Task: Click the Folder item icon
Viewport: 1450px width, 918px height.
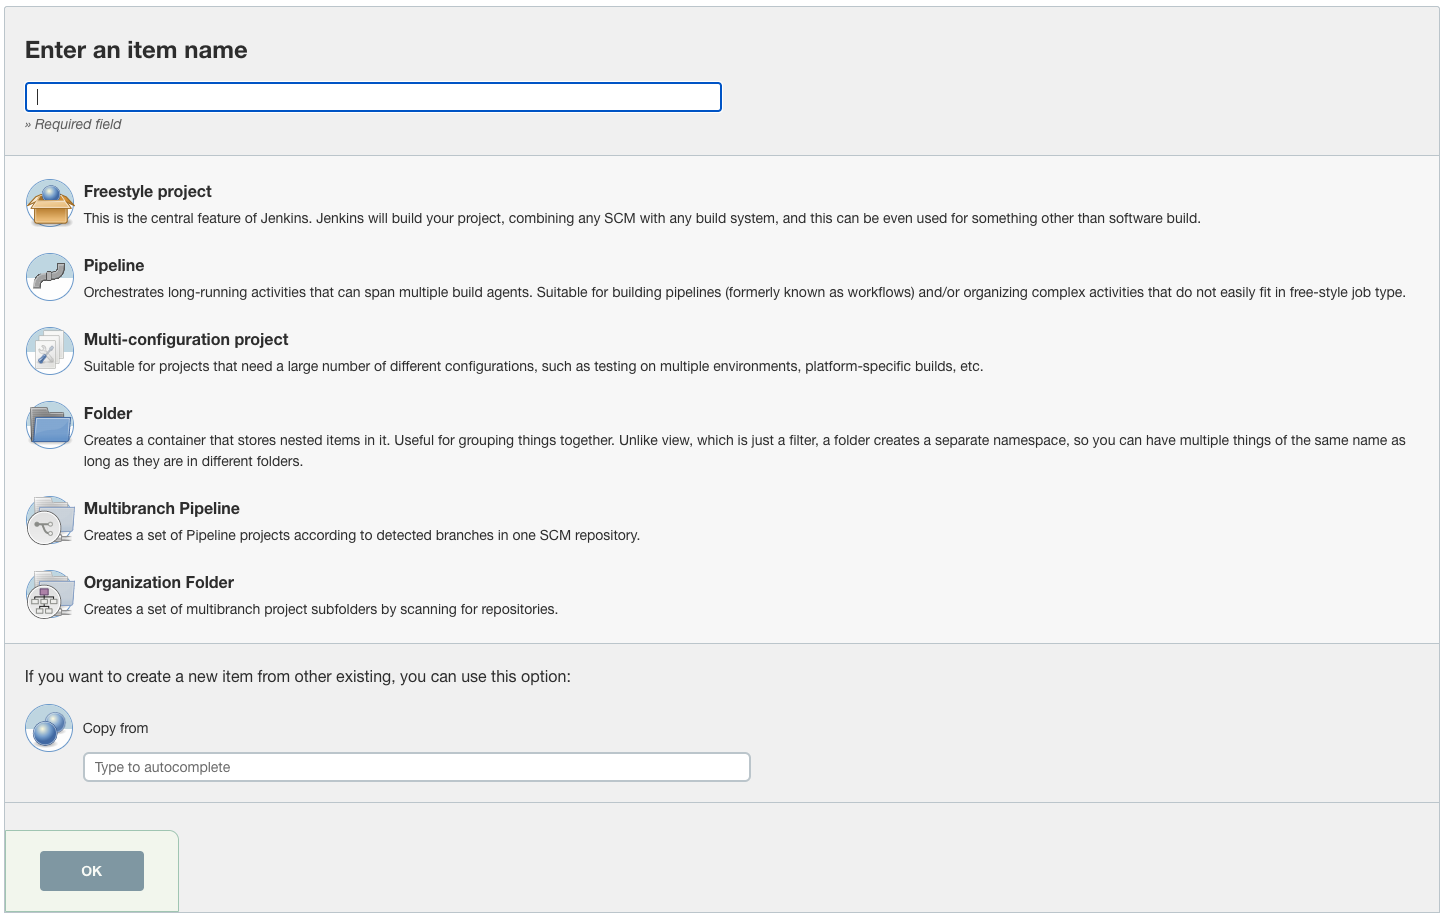Action: point(49,425)
